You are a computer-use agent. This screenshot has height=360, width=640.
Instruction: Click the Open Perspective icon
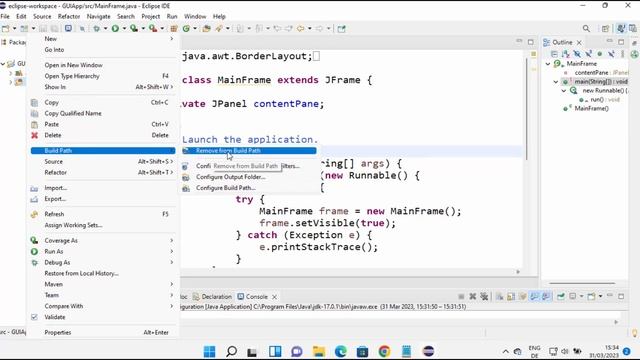point(605,29)
